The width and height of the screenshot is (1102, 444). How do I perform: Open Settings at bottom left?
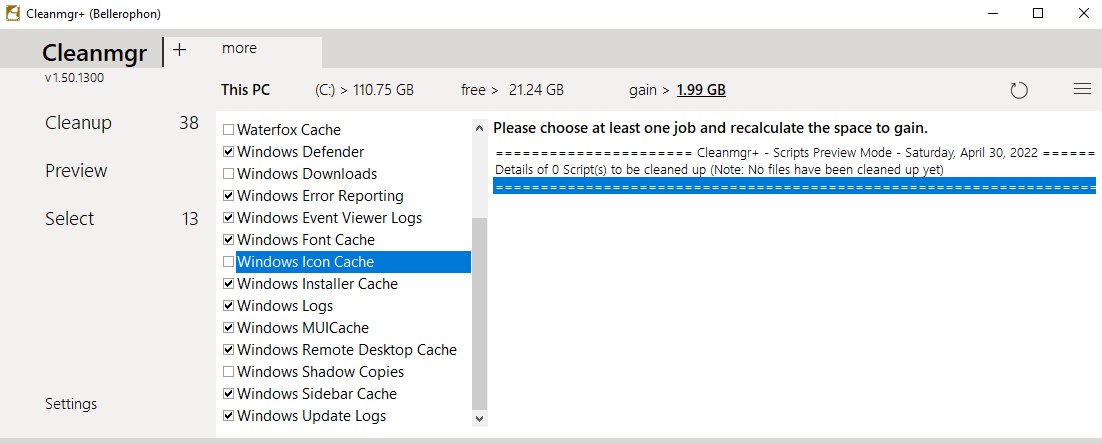tap(71, 404)
